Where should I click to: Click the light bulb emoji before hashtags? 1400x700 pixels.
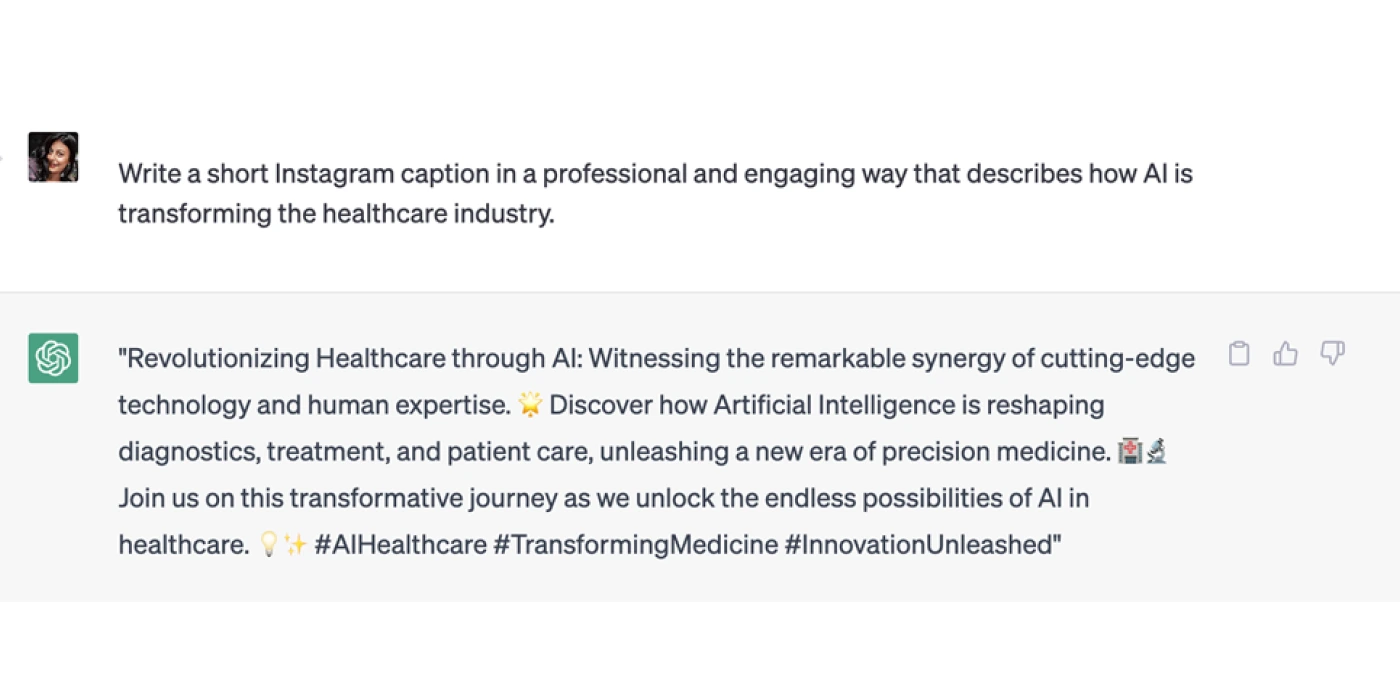pos(268,545)
